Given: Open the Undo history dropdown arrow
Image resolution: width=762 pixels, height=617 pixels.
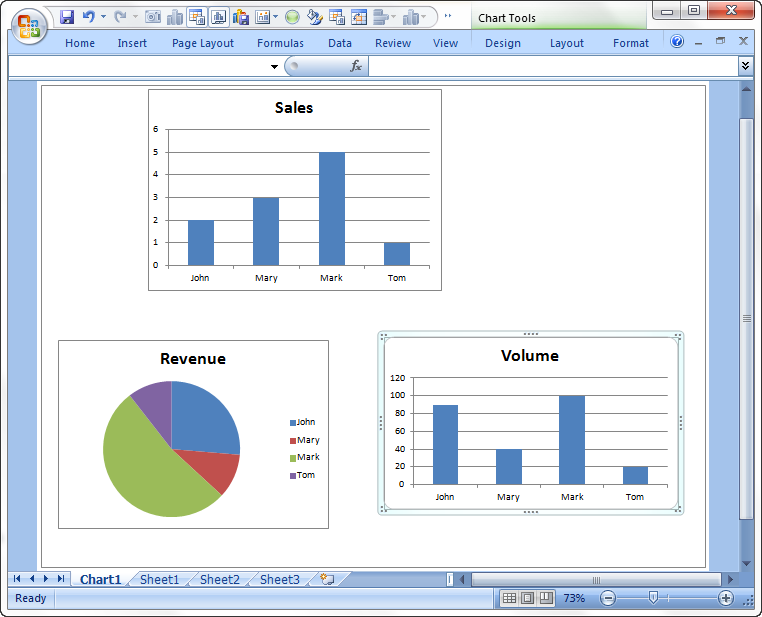Looking at the screenshot, I should pos(103,17).
